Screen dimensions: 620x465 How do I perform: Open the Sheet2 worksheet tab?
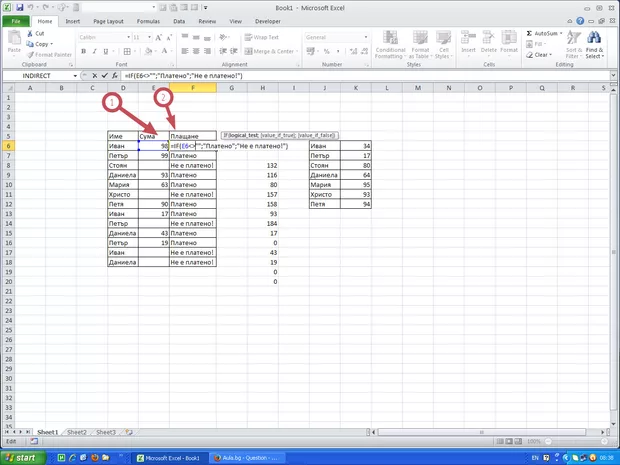coord(76,432)
